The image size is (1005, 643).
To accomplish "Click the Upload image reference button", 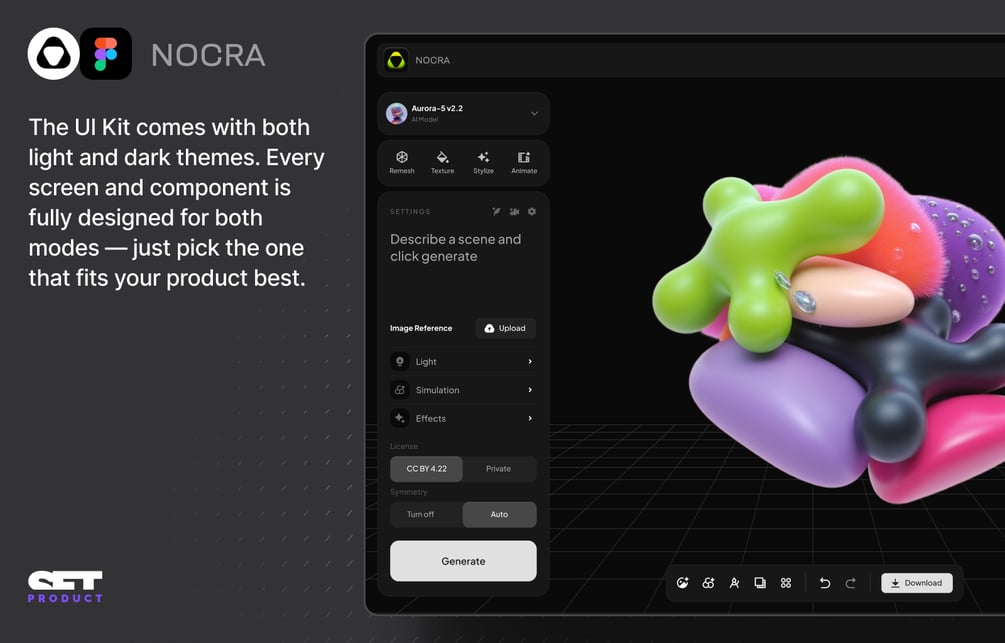I will pos(506,328).
